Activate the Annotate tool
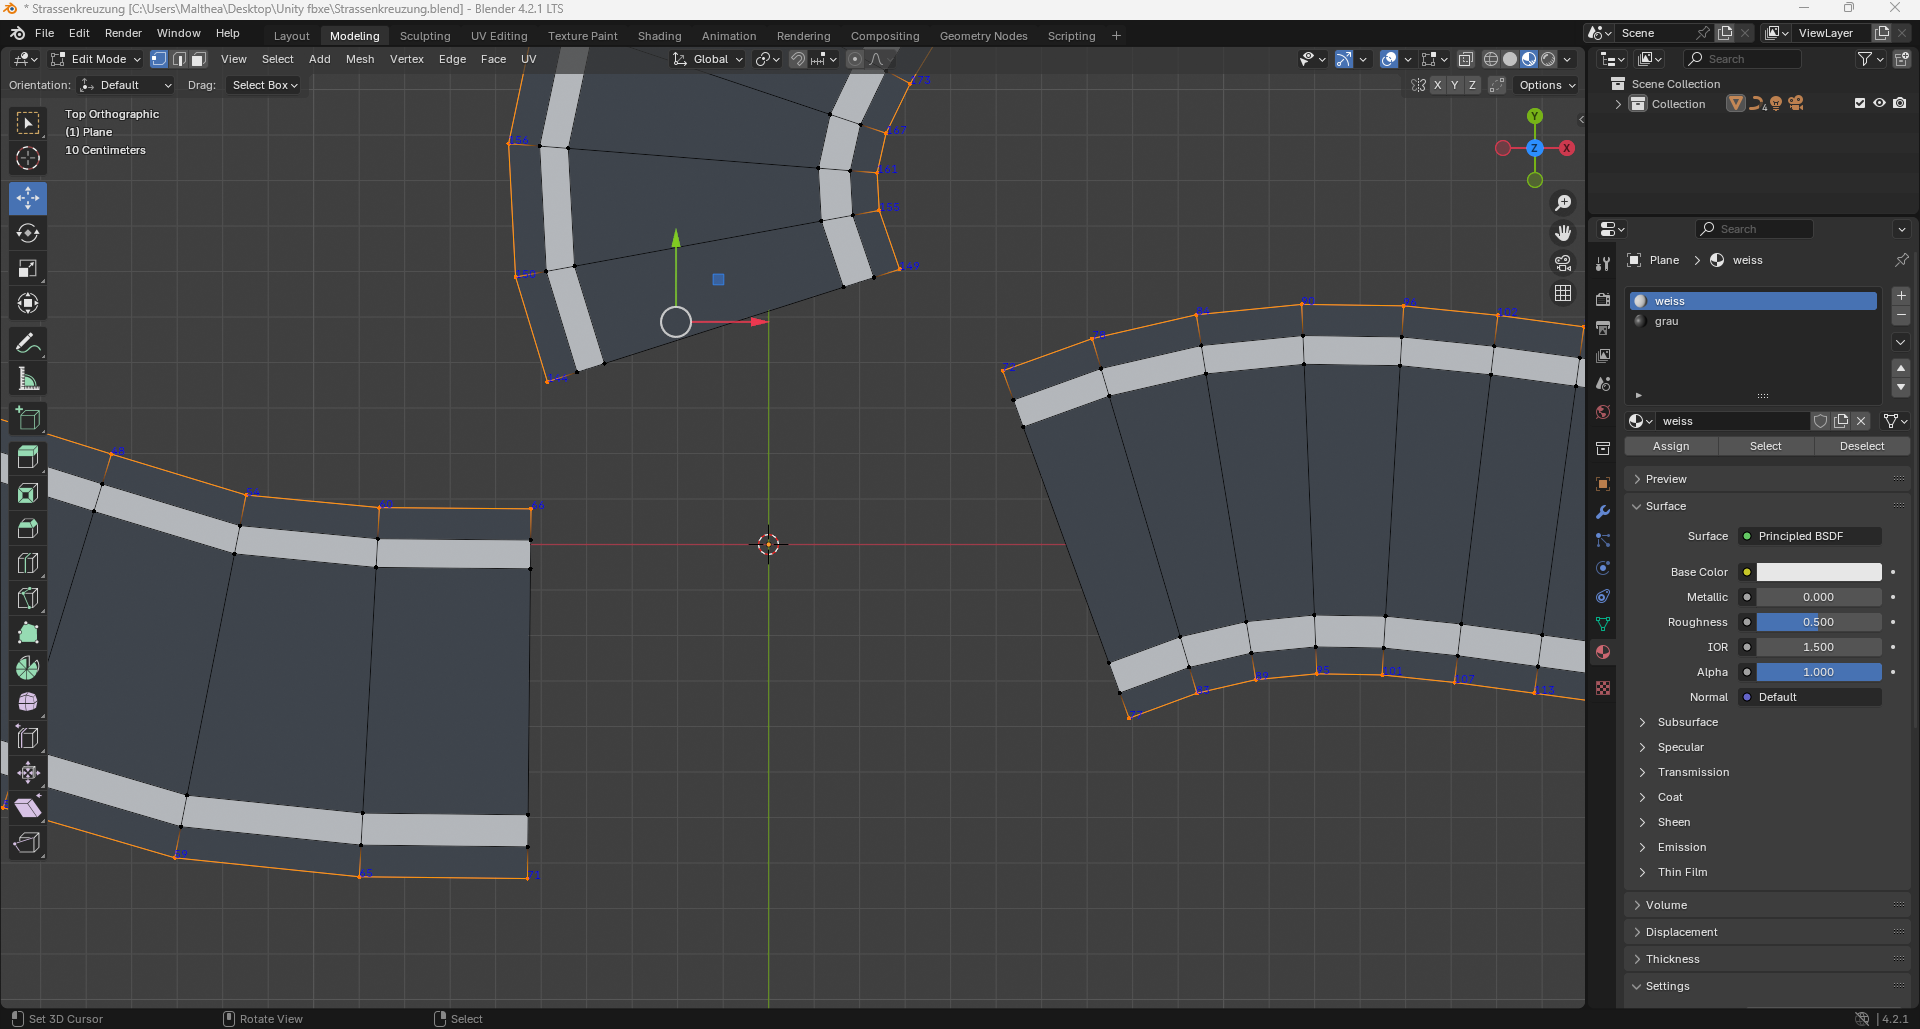 pyautogui.click(x=28, y=344)
